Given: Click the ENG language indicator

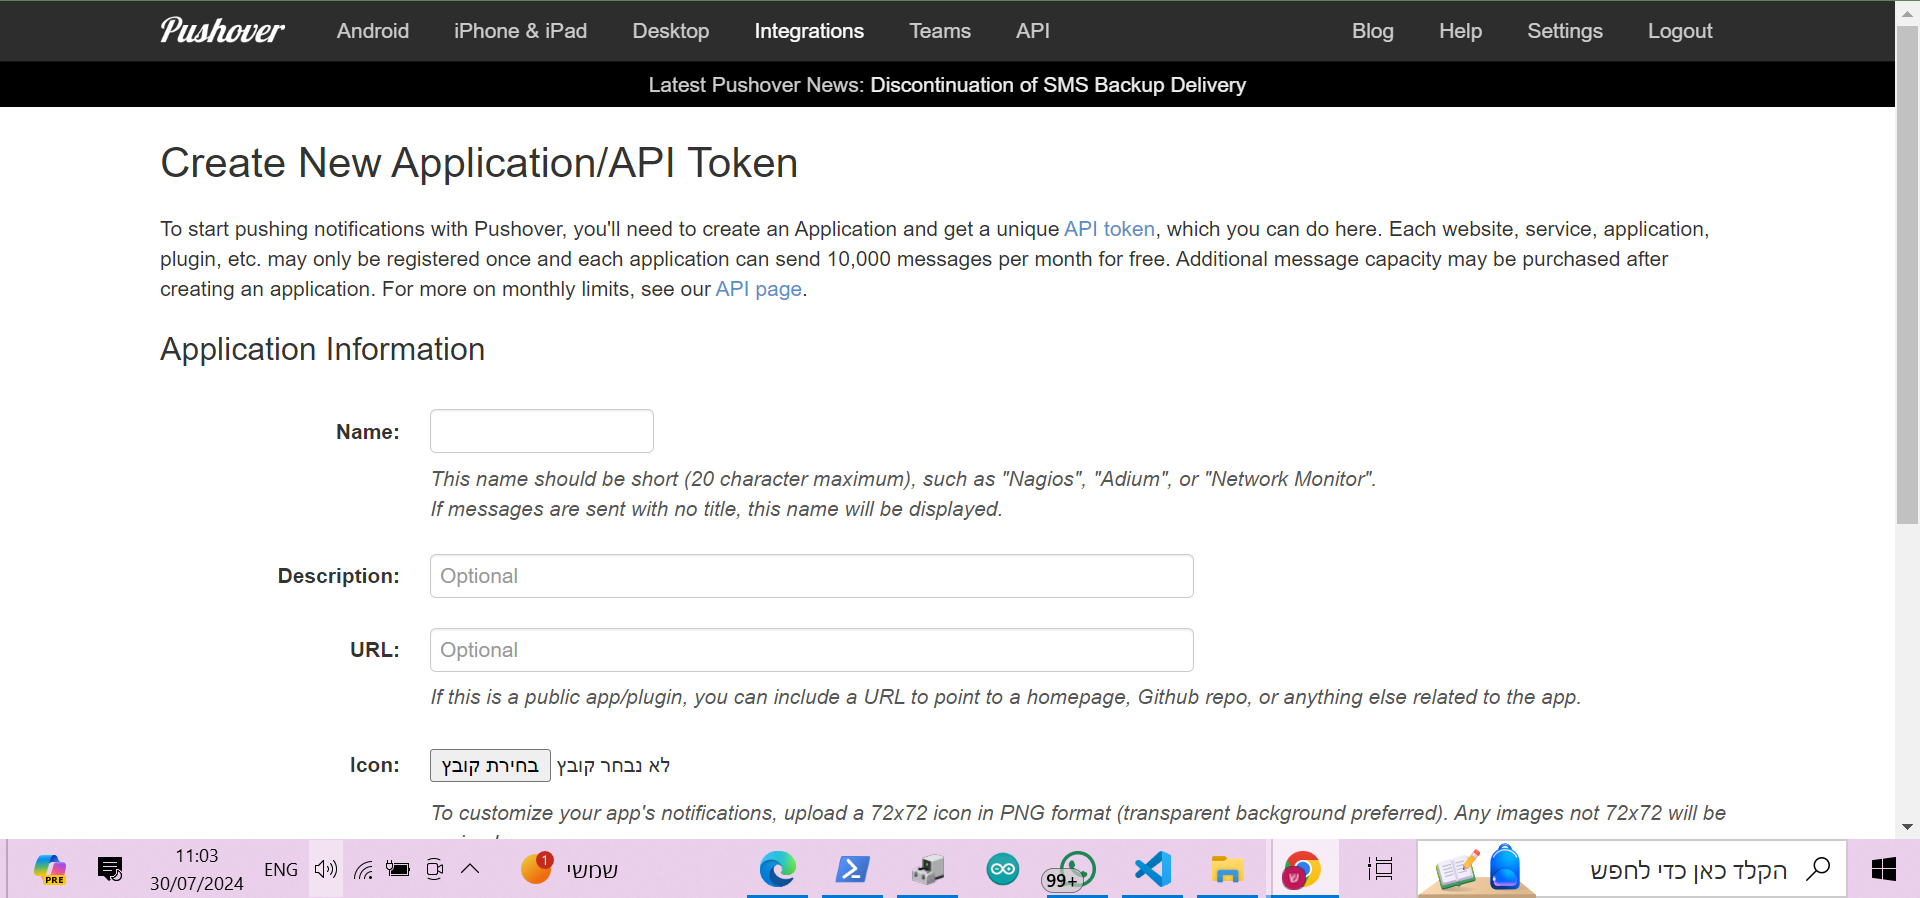Looking at the screenshot, I should tap(281, 870).
